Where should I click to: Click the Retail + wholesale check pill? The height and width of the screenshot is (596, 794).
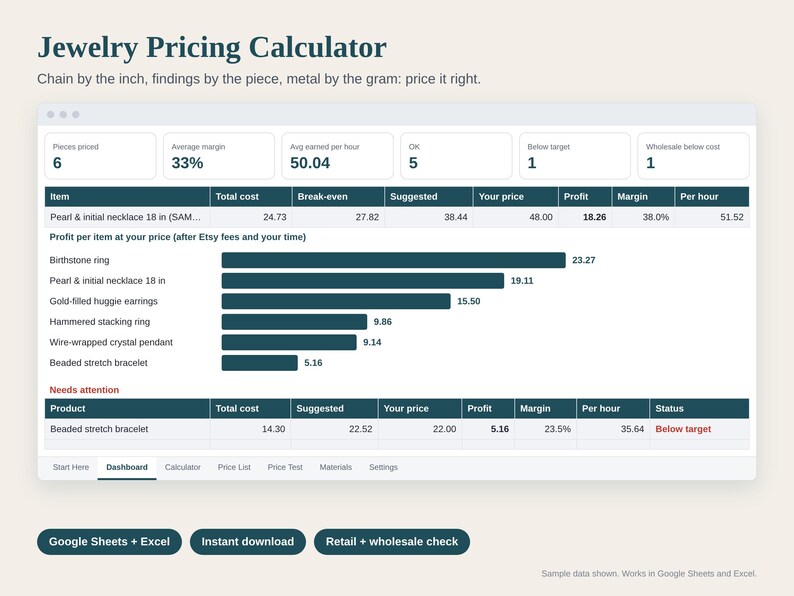(x=392, y=542)
